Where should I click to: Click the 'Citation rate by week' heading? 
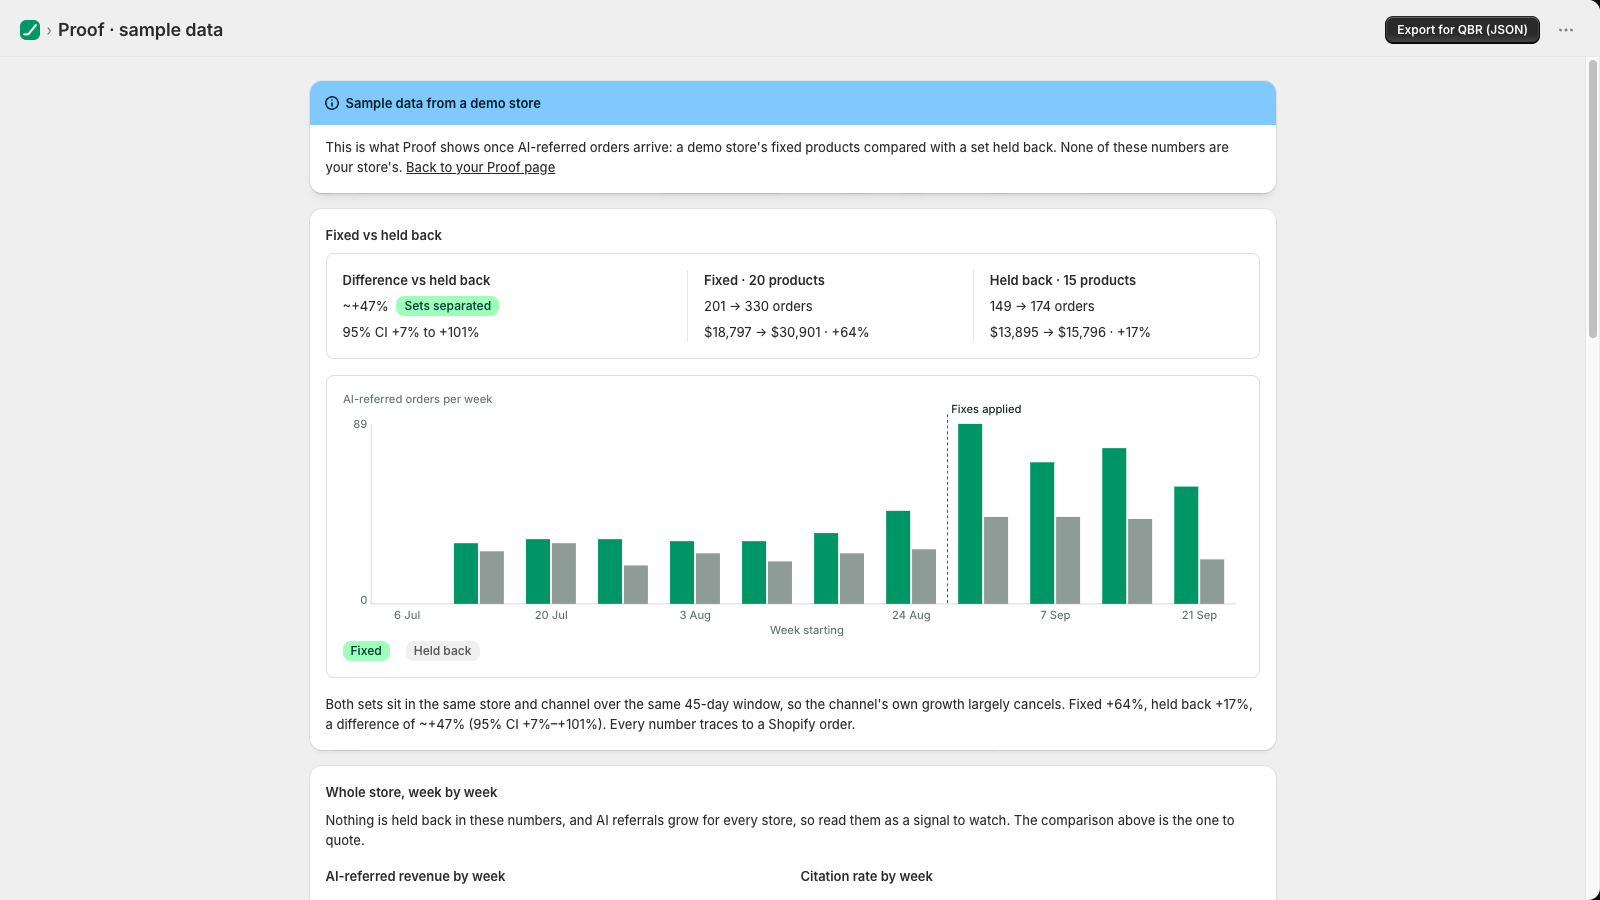866,876
